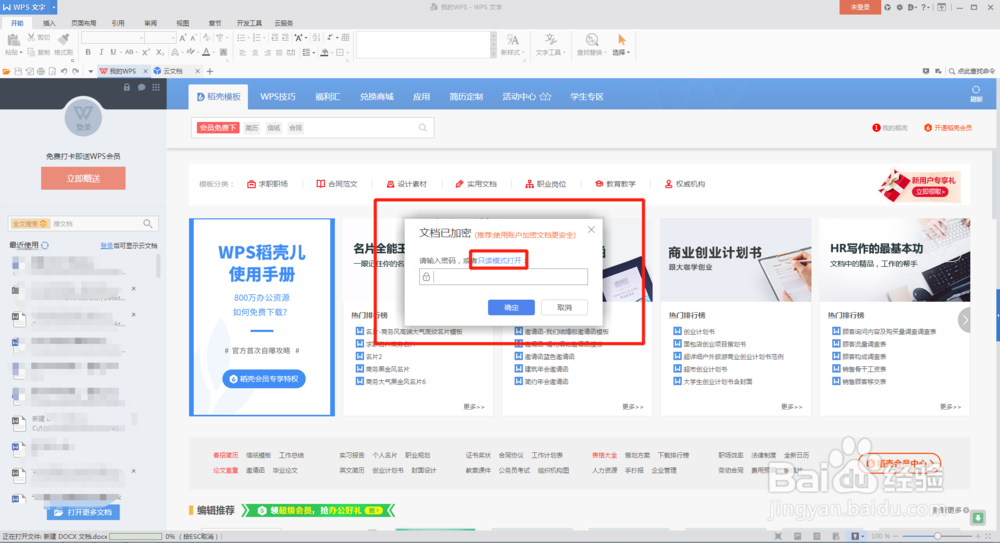Image resolution: width=1000 pixels, height=543 pixels.
Task: Open the quick access toolbar dropdown arrow
Action: point(91,71)
